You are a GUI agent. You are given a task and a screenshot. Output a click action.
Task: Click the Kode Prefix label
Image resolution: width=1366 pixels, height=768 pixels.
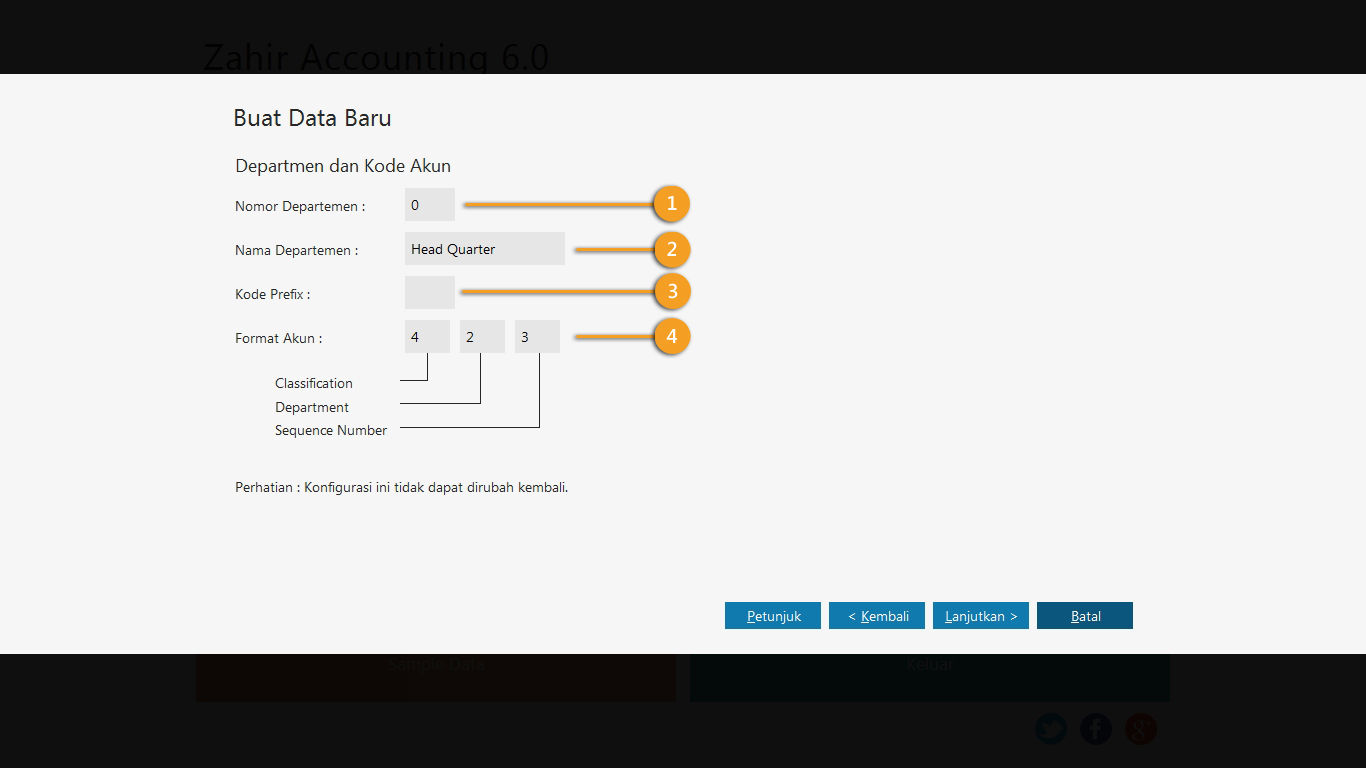(273, 294)
